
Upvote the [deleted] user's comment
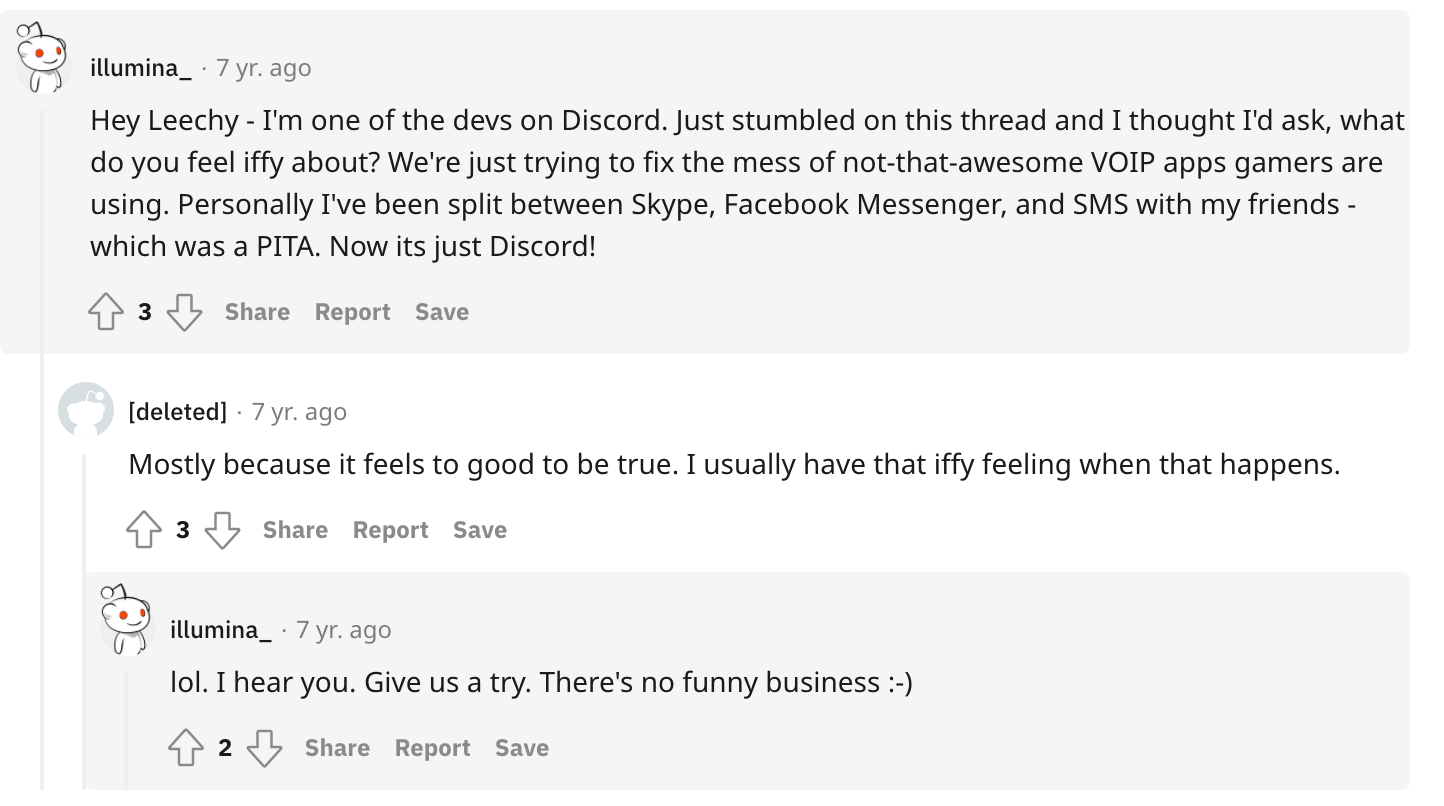point(144,530)
